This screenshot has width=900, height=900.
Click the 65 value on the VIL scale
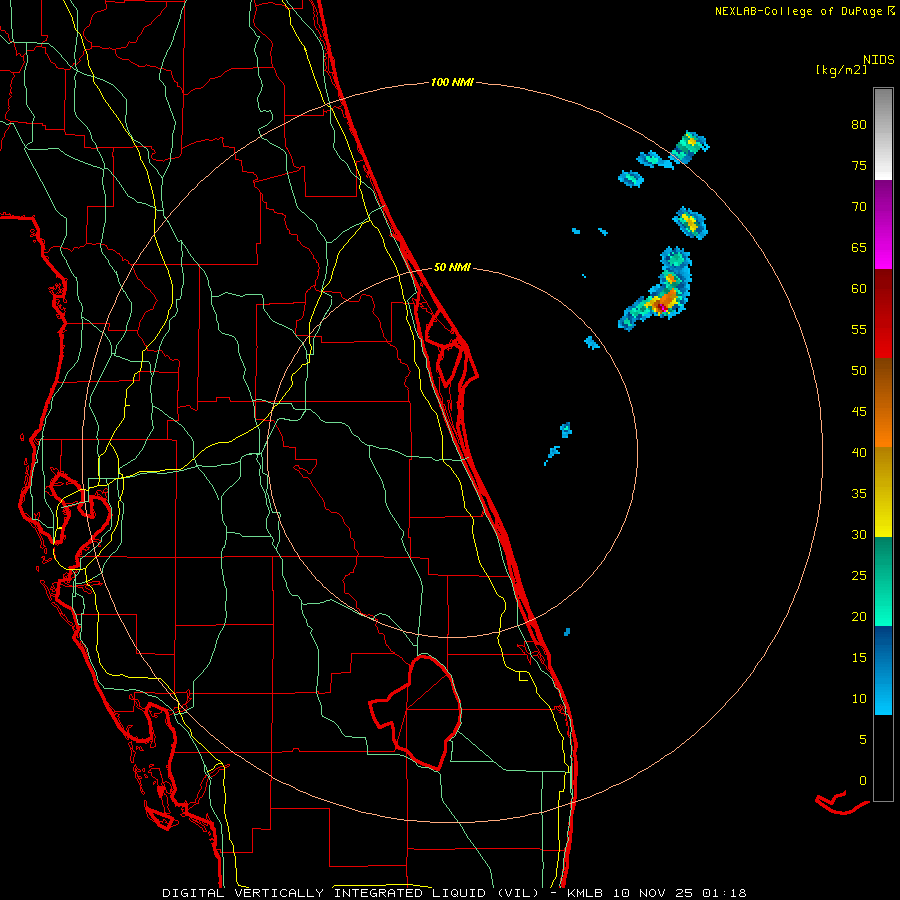(859, 247)
